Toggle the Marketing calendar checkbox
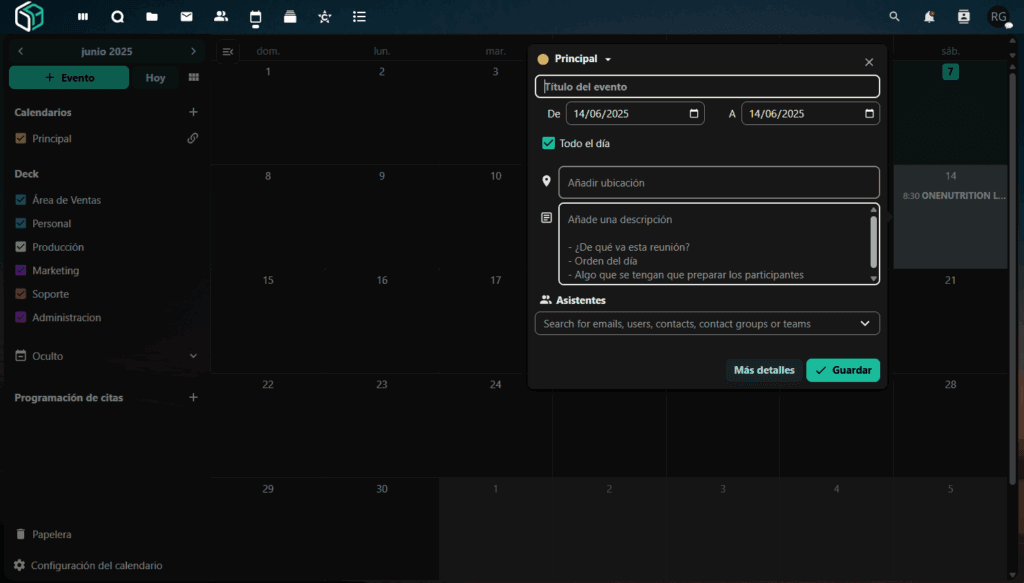 21,270
